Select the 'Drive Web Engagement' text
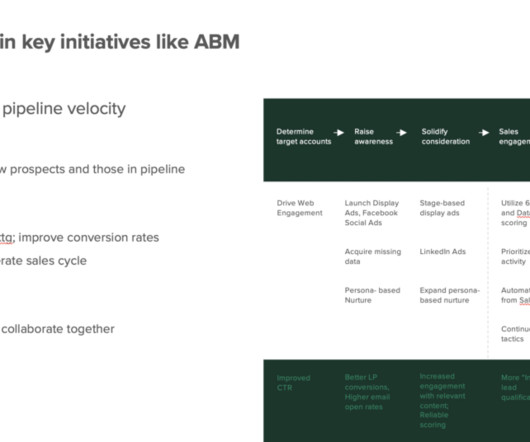The width and height of the screenshot is (530, 442). pos(299,208)
